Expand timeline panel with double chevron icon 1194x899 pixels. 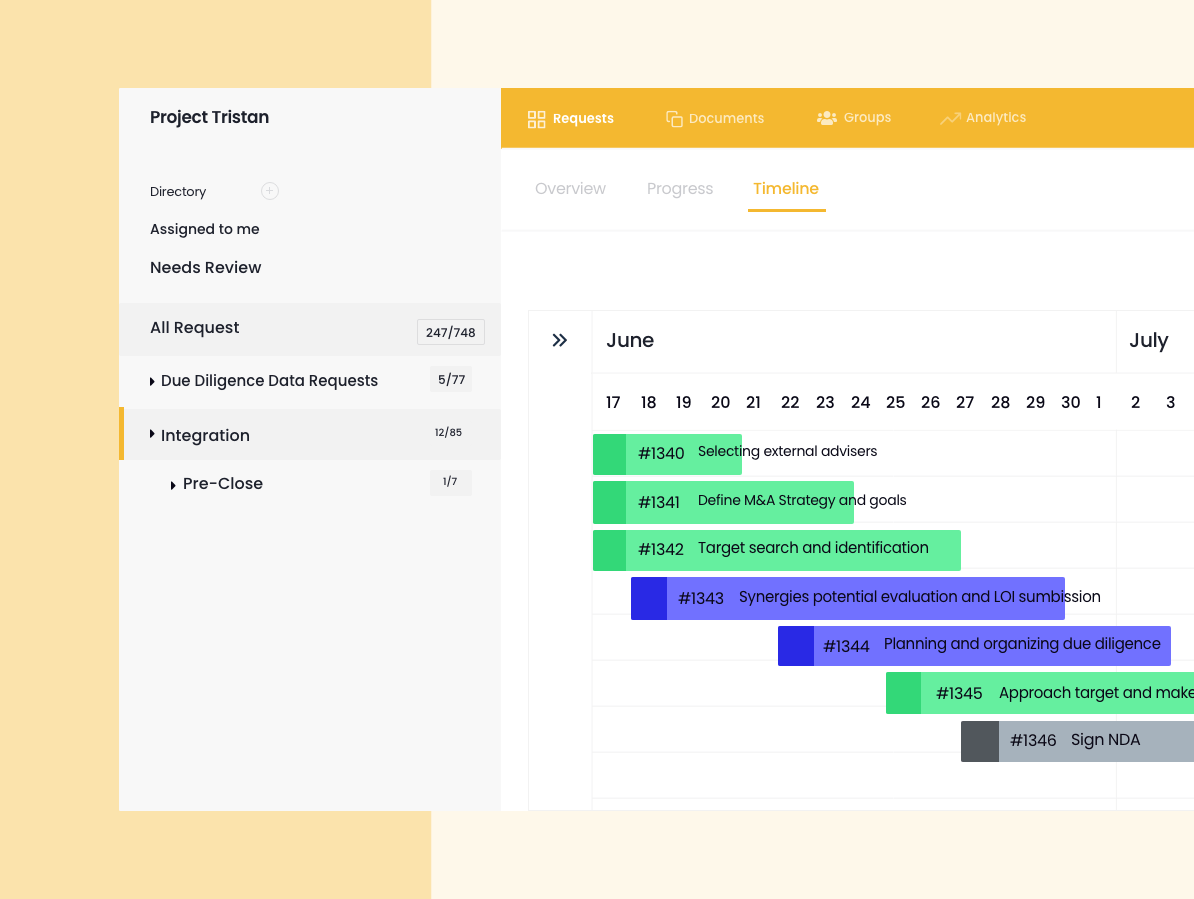560,341
